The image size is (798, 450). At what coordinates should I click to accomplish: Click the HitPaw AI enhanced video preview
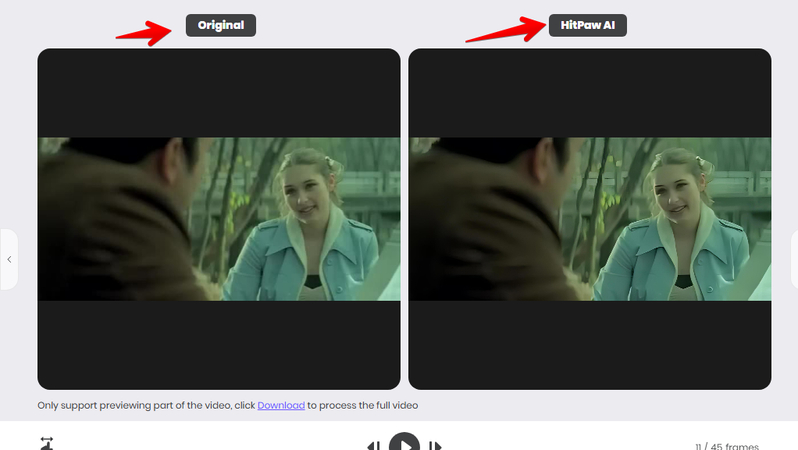point(590,219)
